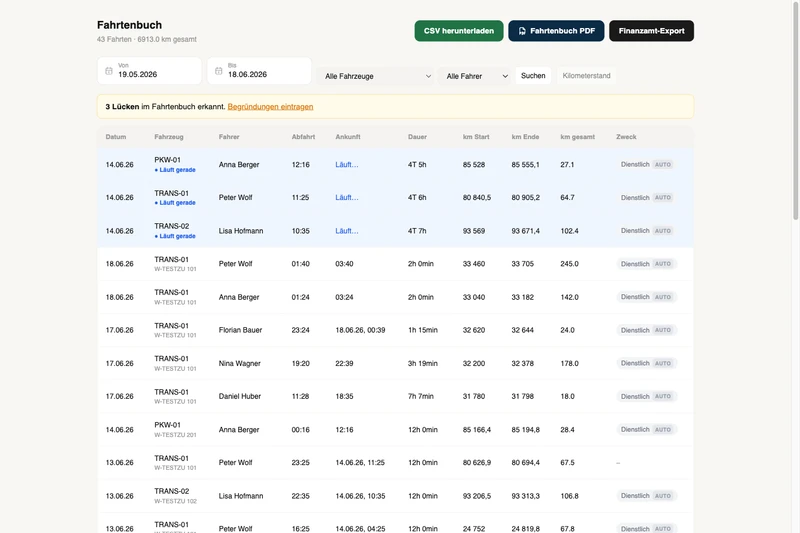Click km gesamt value 106.8
This screenshot has height=533, width=800.
tap(569, 496)
